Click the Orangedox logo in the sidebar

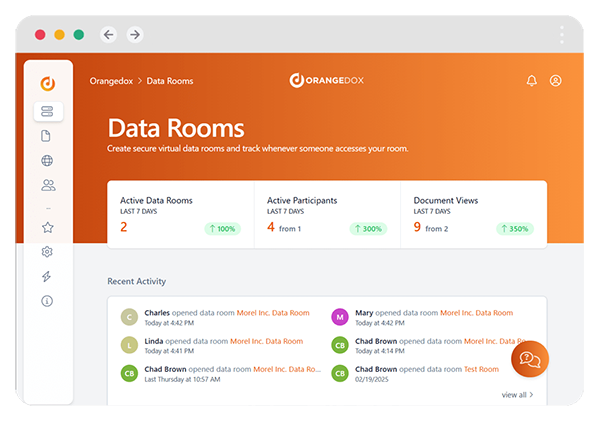tap(48, 83)
